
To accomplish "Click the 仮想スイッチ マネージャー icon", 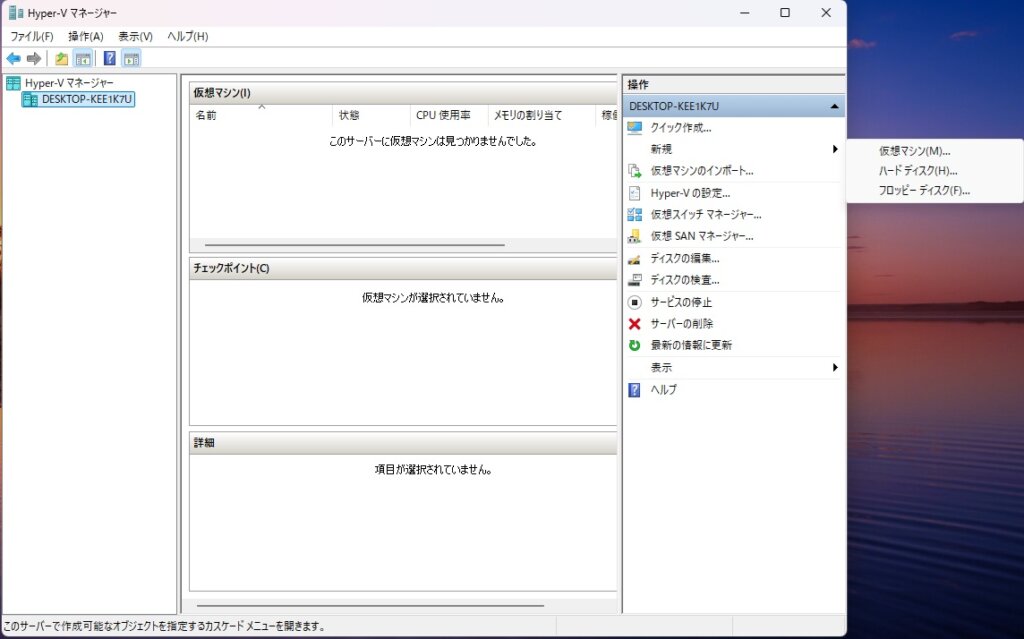I will (x=634, y=214).
